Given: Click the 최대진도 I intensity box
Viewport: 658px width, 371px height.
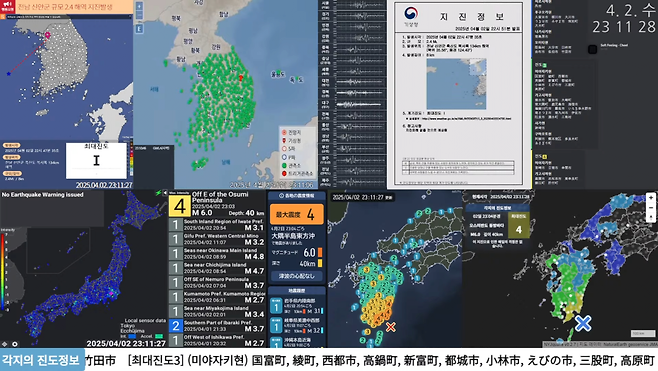Looking at the screenshot, I should coord(96,160).
